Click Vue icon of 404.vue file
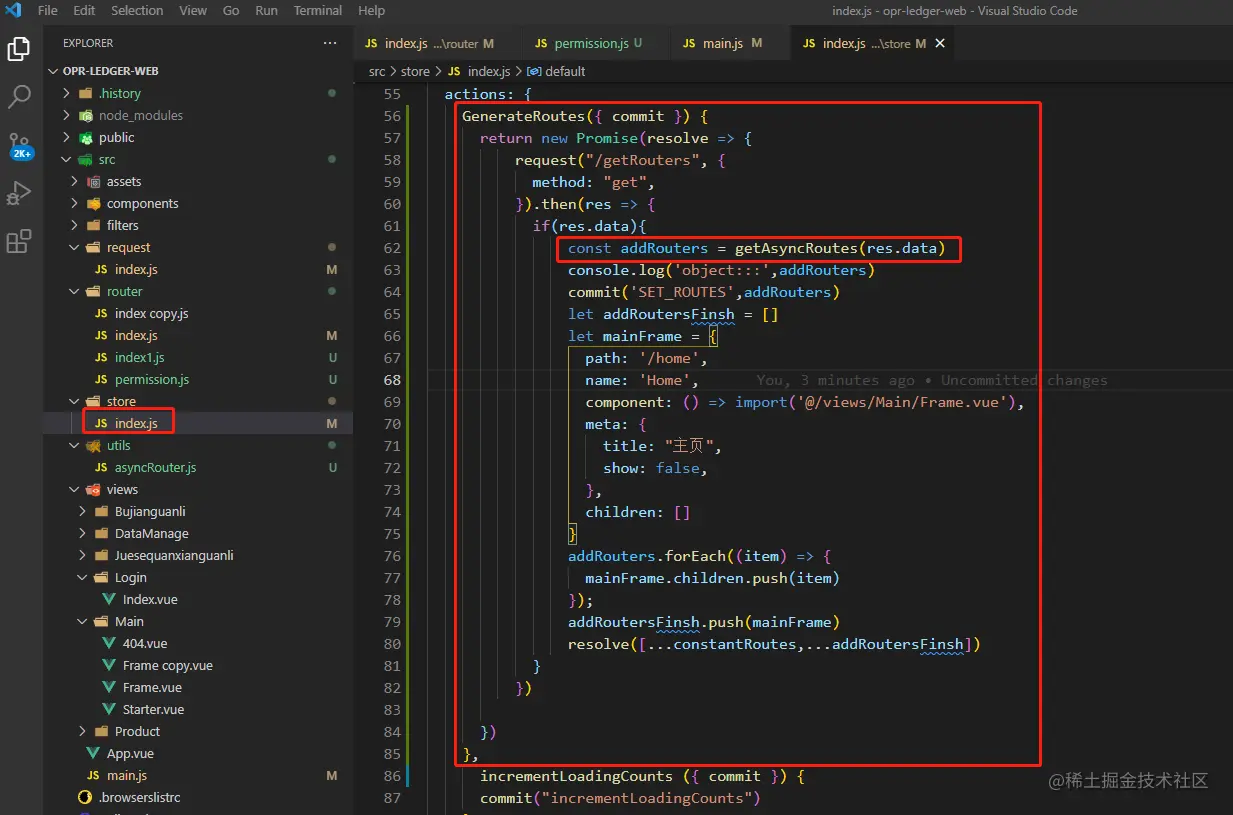 click(x=109, y=643)
